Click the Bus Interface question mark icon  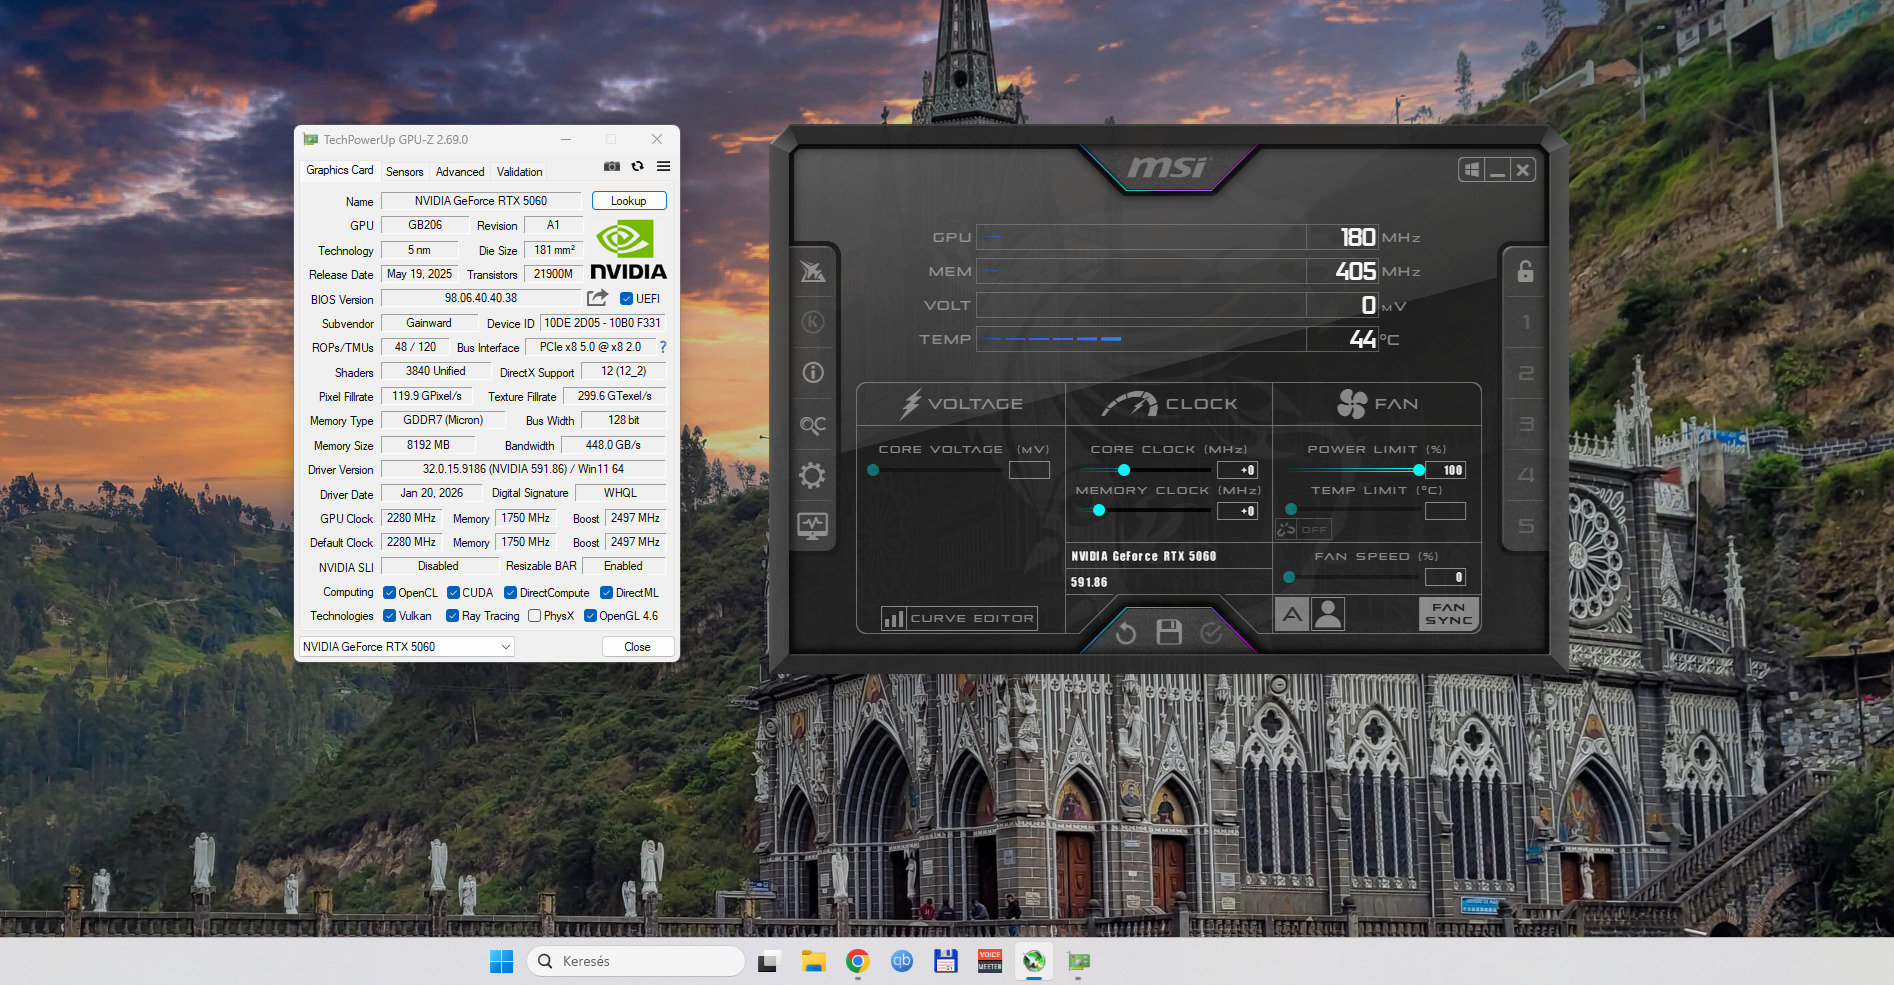(x=662, y=347)
